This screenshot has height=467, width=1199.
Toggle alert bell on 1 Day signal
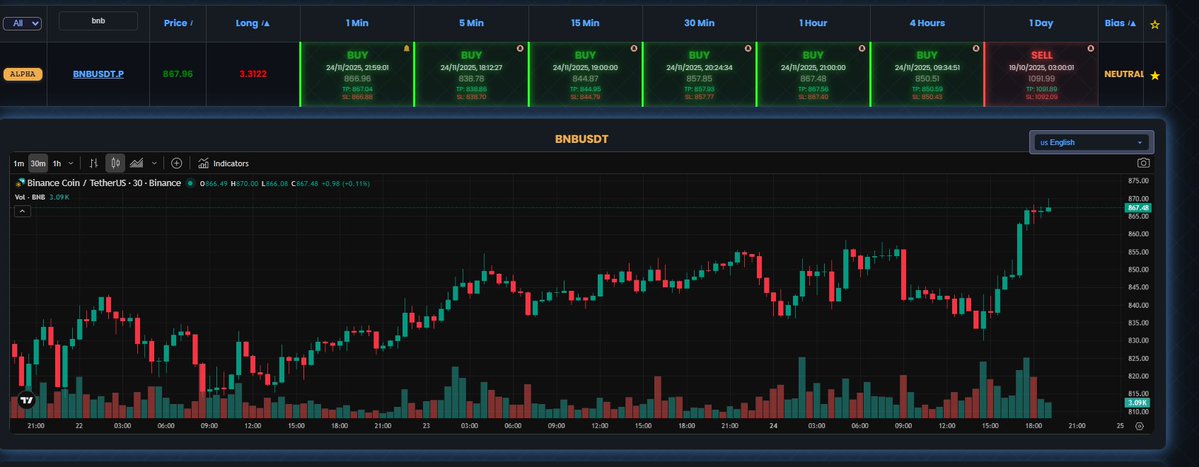(1089, 48)
